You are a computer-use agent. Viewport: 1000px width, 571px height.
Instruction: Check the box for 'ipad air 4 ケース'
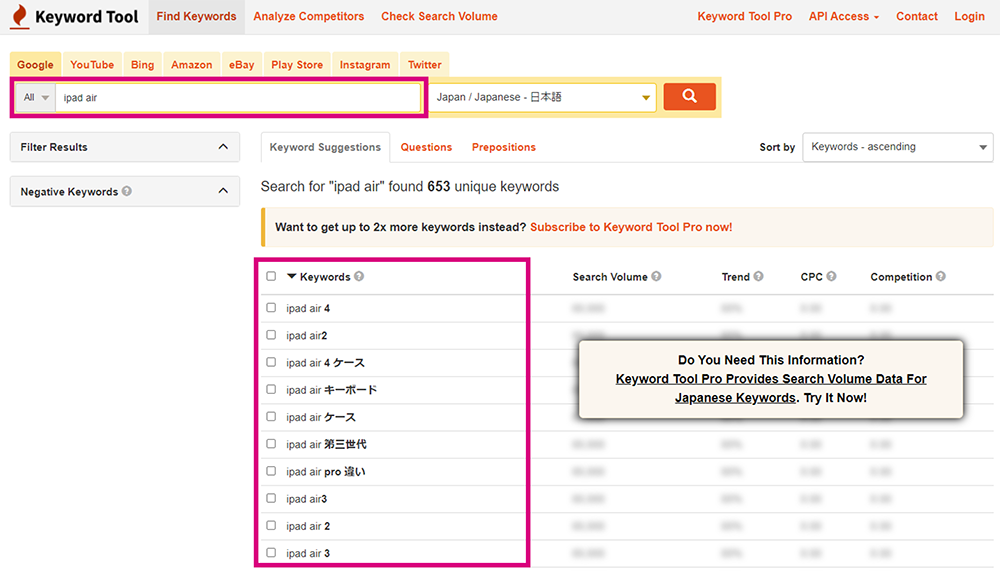click(271, 362)
